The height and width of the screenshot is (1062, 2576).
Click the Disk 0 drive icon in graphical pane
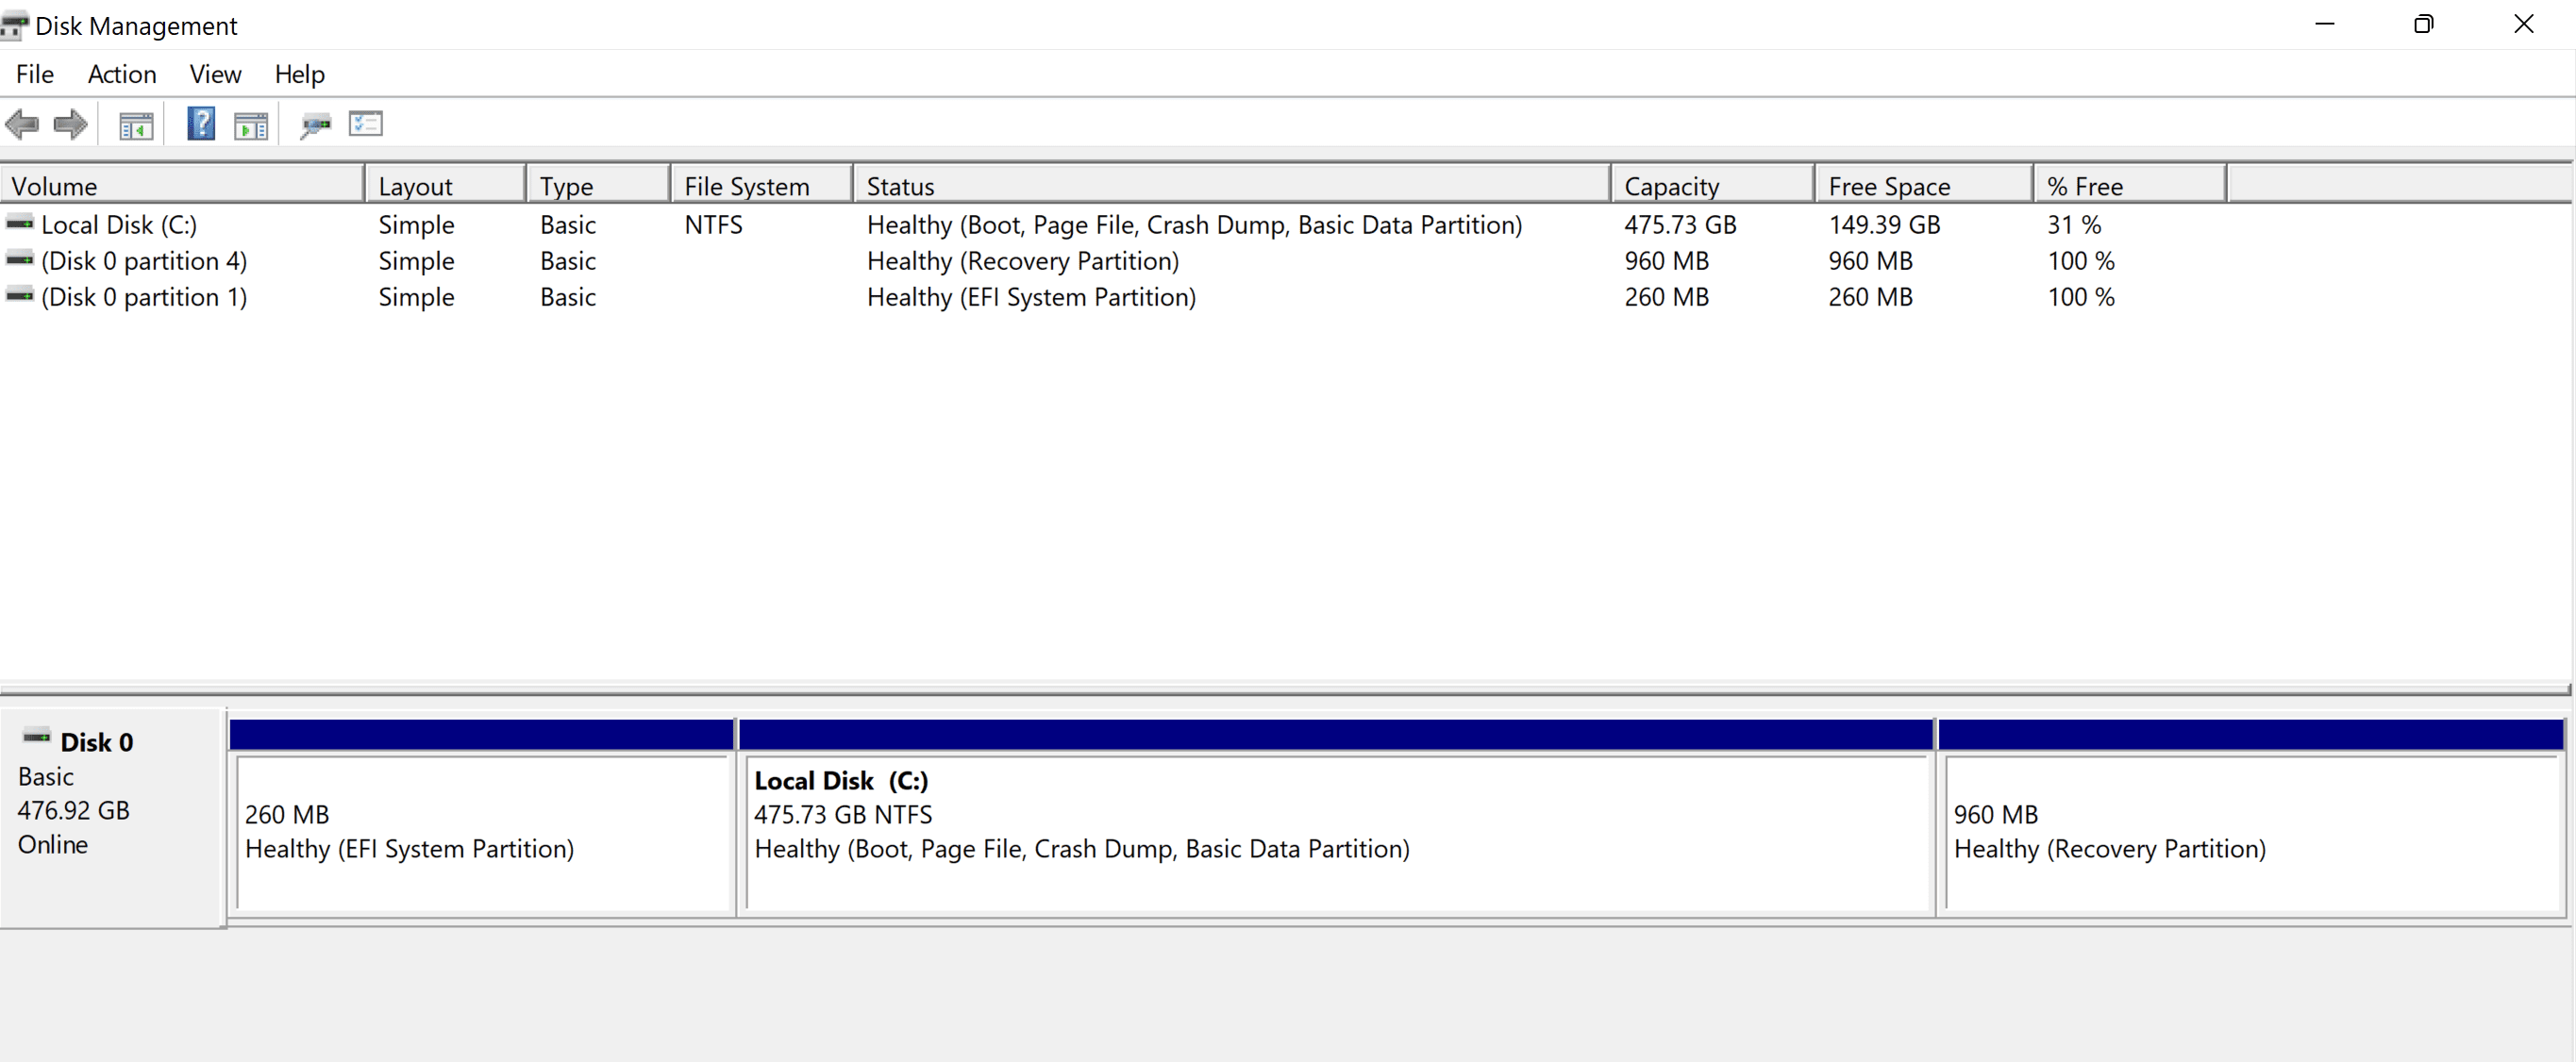click(x=37, y=738)
